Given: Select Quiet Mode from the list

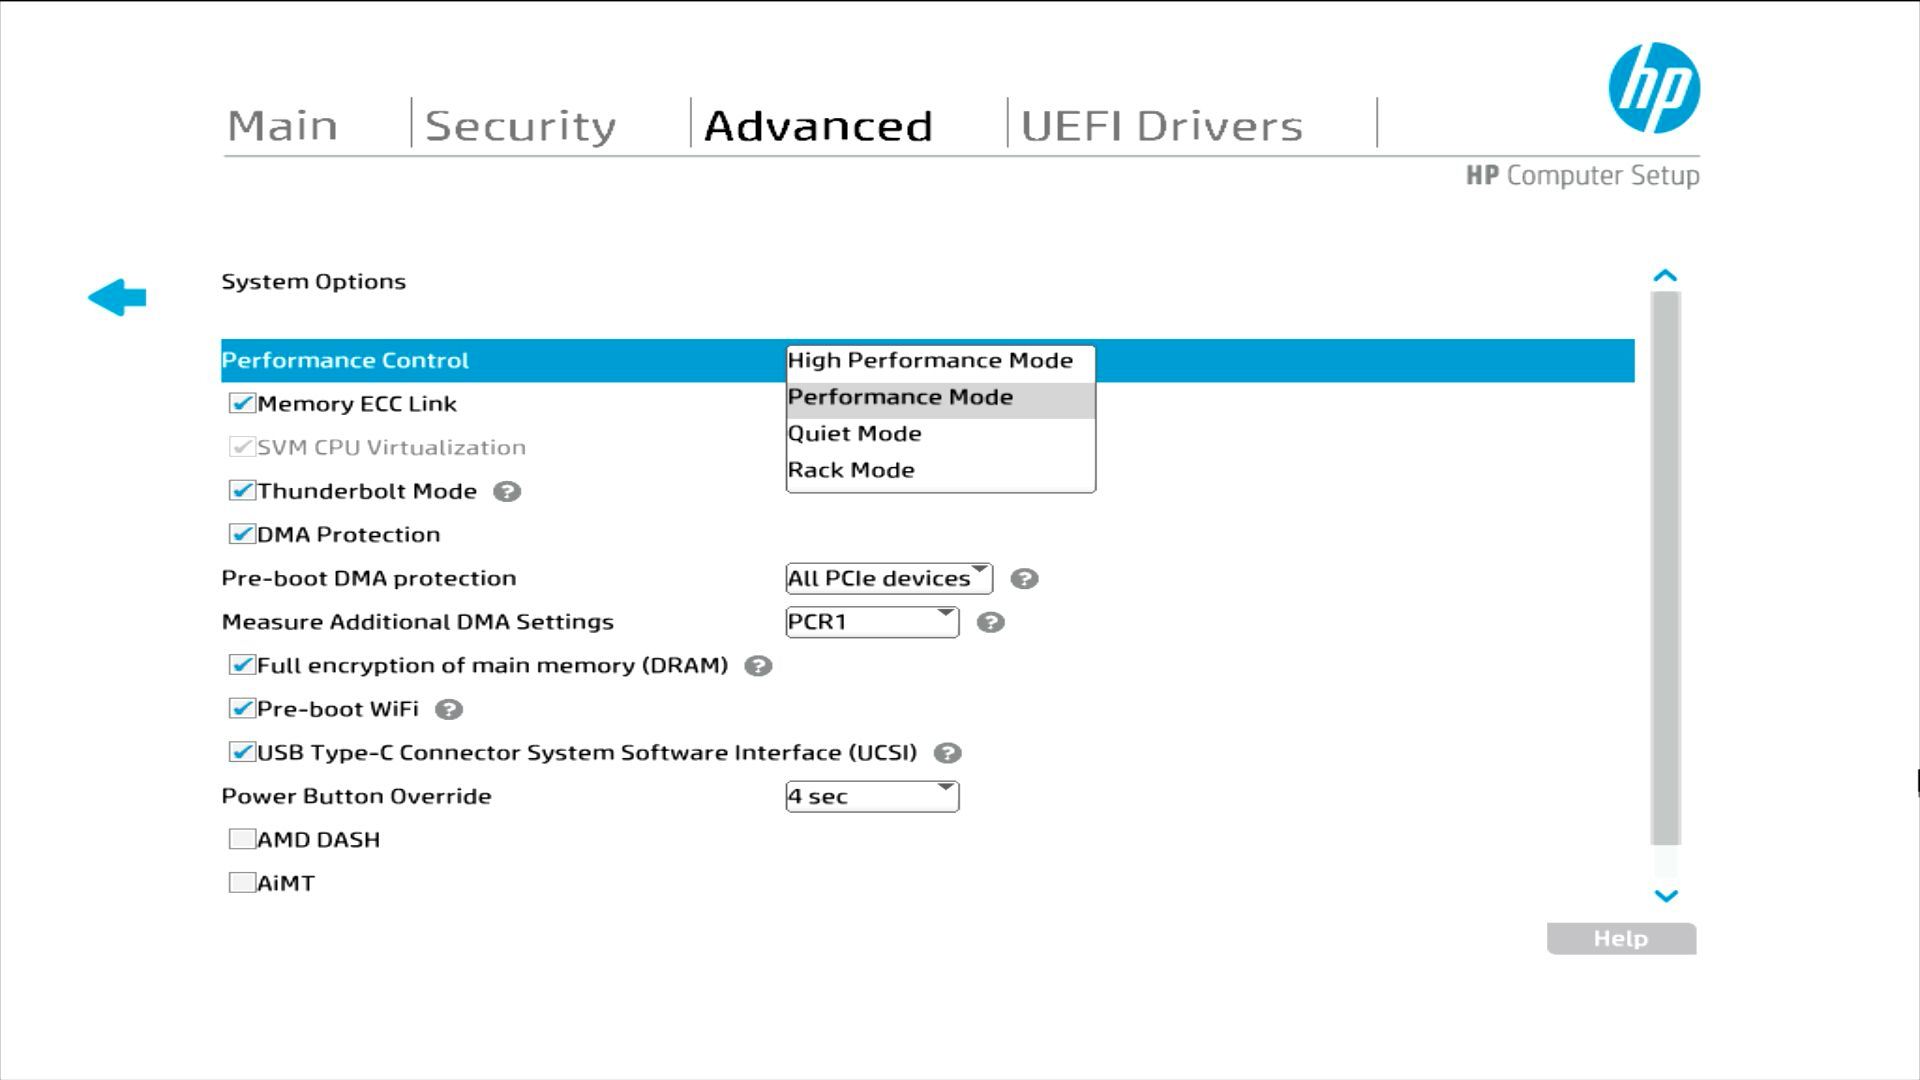Looking at the screenshot, I should (x=855, y=434).
